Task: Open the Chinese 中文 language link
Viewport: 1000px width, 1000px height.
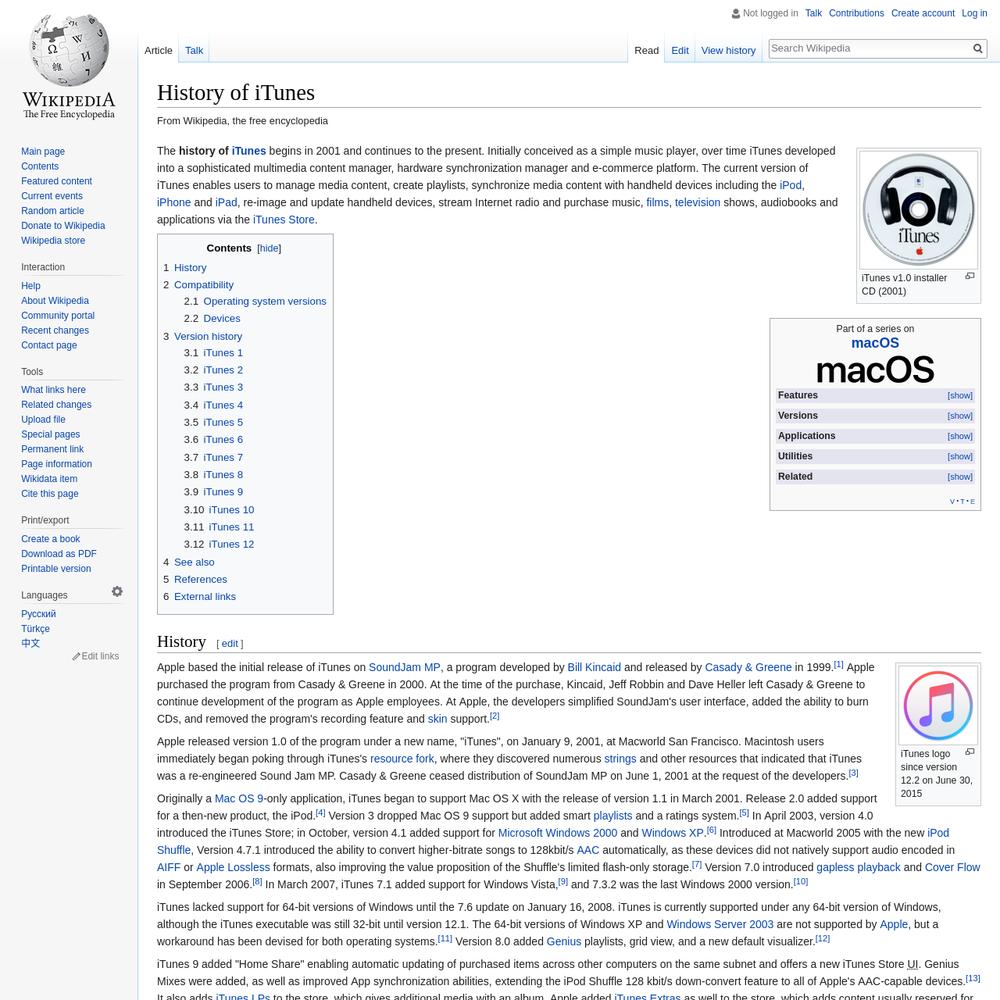Action: coord(30,643)
